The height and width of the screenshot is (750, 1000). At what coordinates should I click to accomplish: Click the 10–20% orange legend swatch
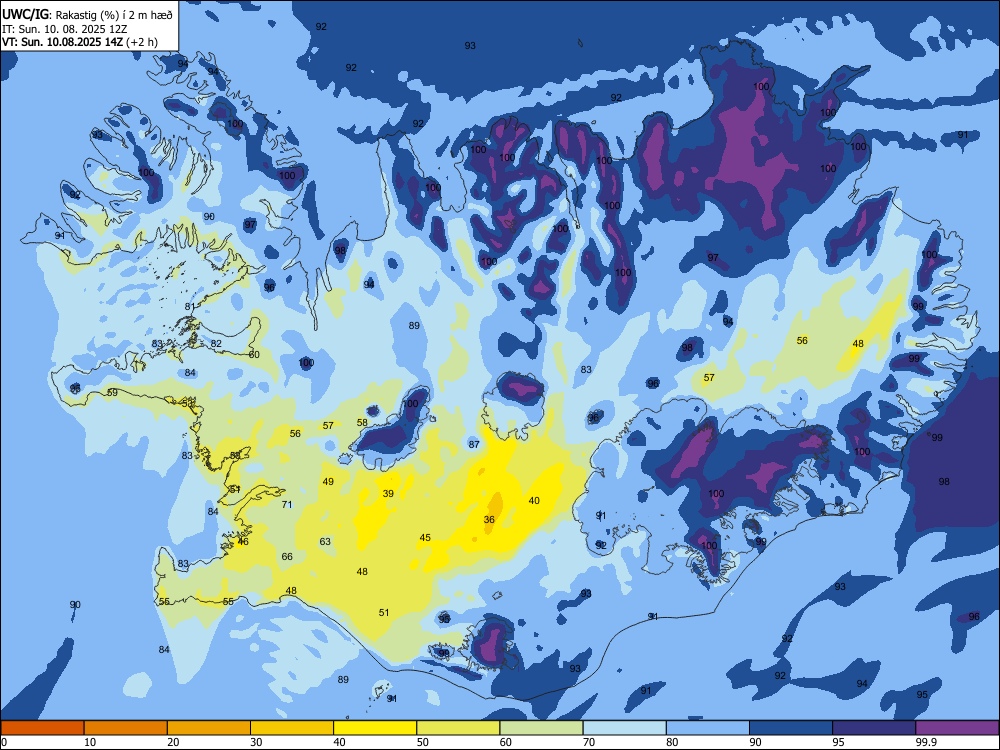tap(126, 728)
